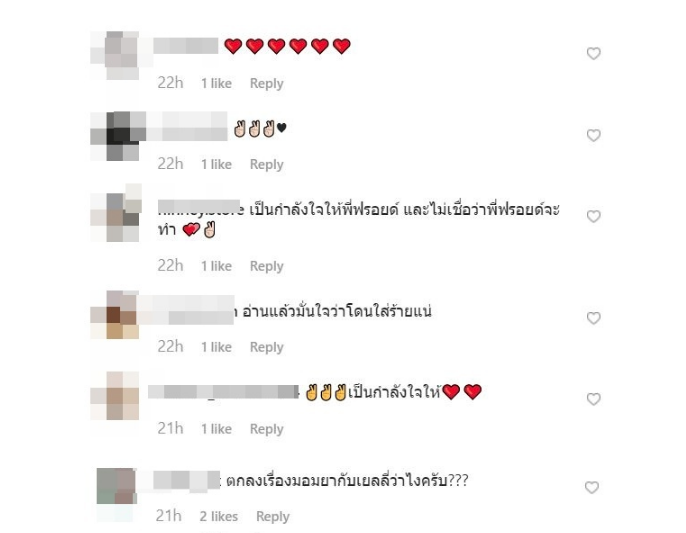Reply to the six red hearts comment
The width and height of the screenshot is (686, 533).
(266, 83)
